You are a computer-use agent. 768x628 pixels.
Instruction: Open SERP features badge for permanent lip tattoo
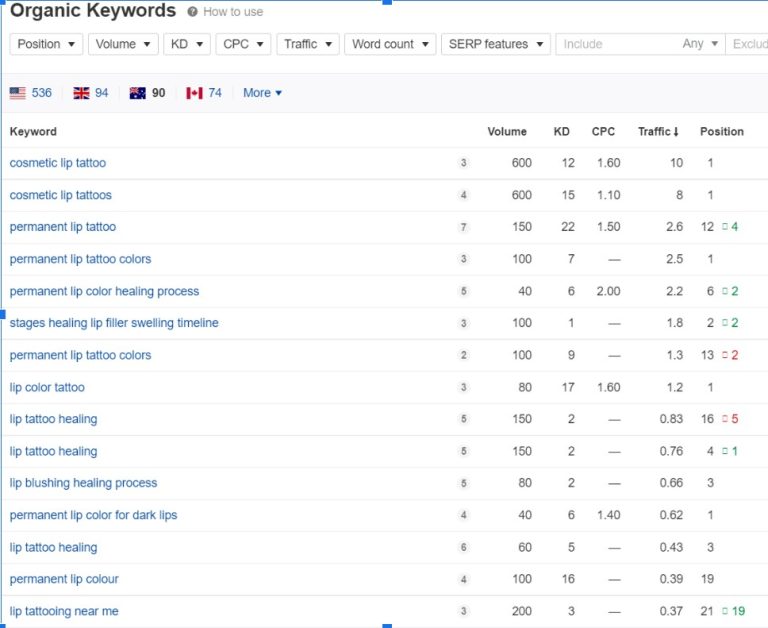click(463, 227)
